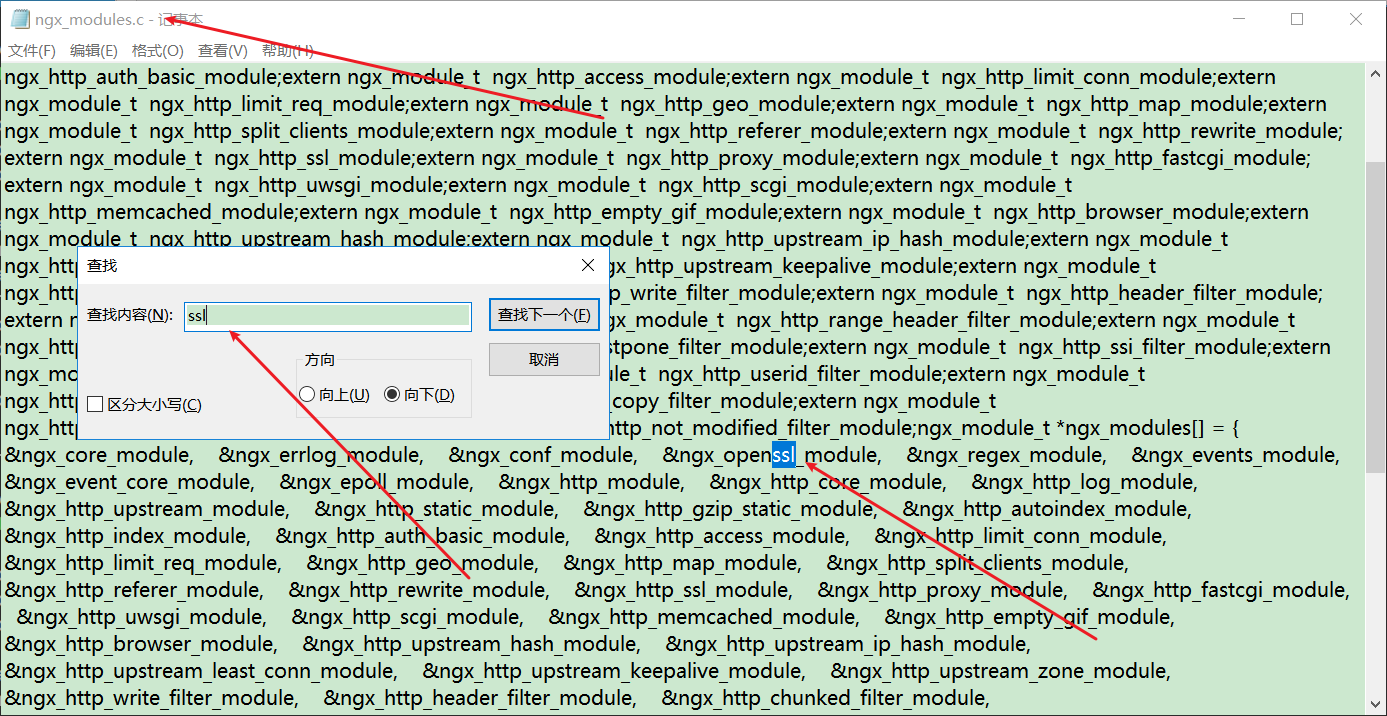Screen dimensions: 1387x716
Task: Click text '&ngx_http_upstream_hash_module,'
Action: click(472, 645)
